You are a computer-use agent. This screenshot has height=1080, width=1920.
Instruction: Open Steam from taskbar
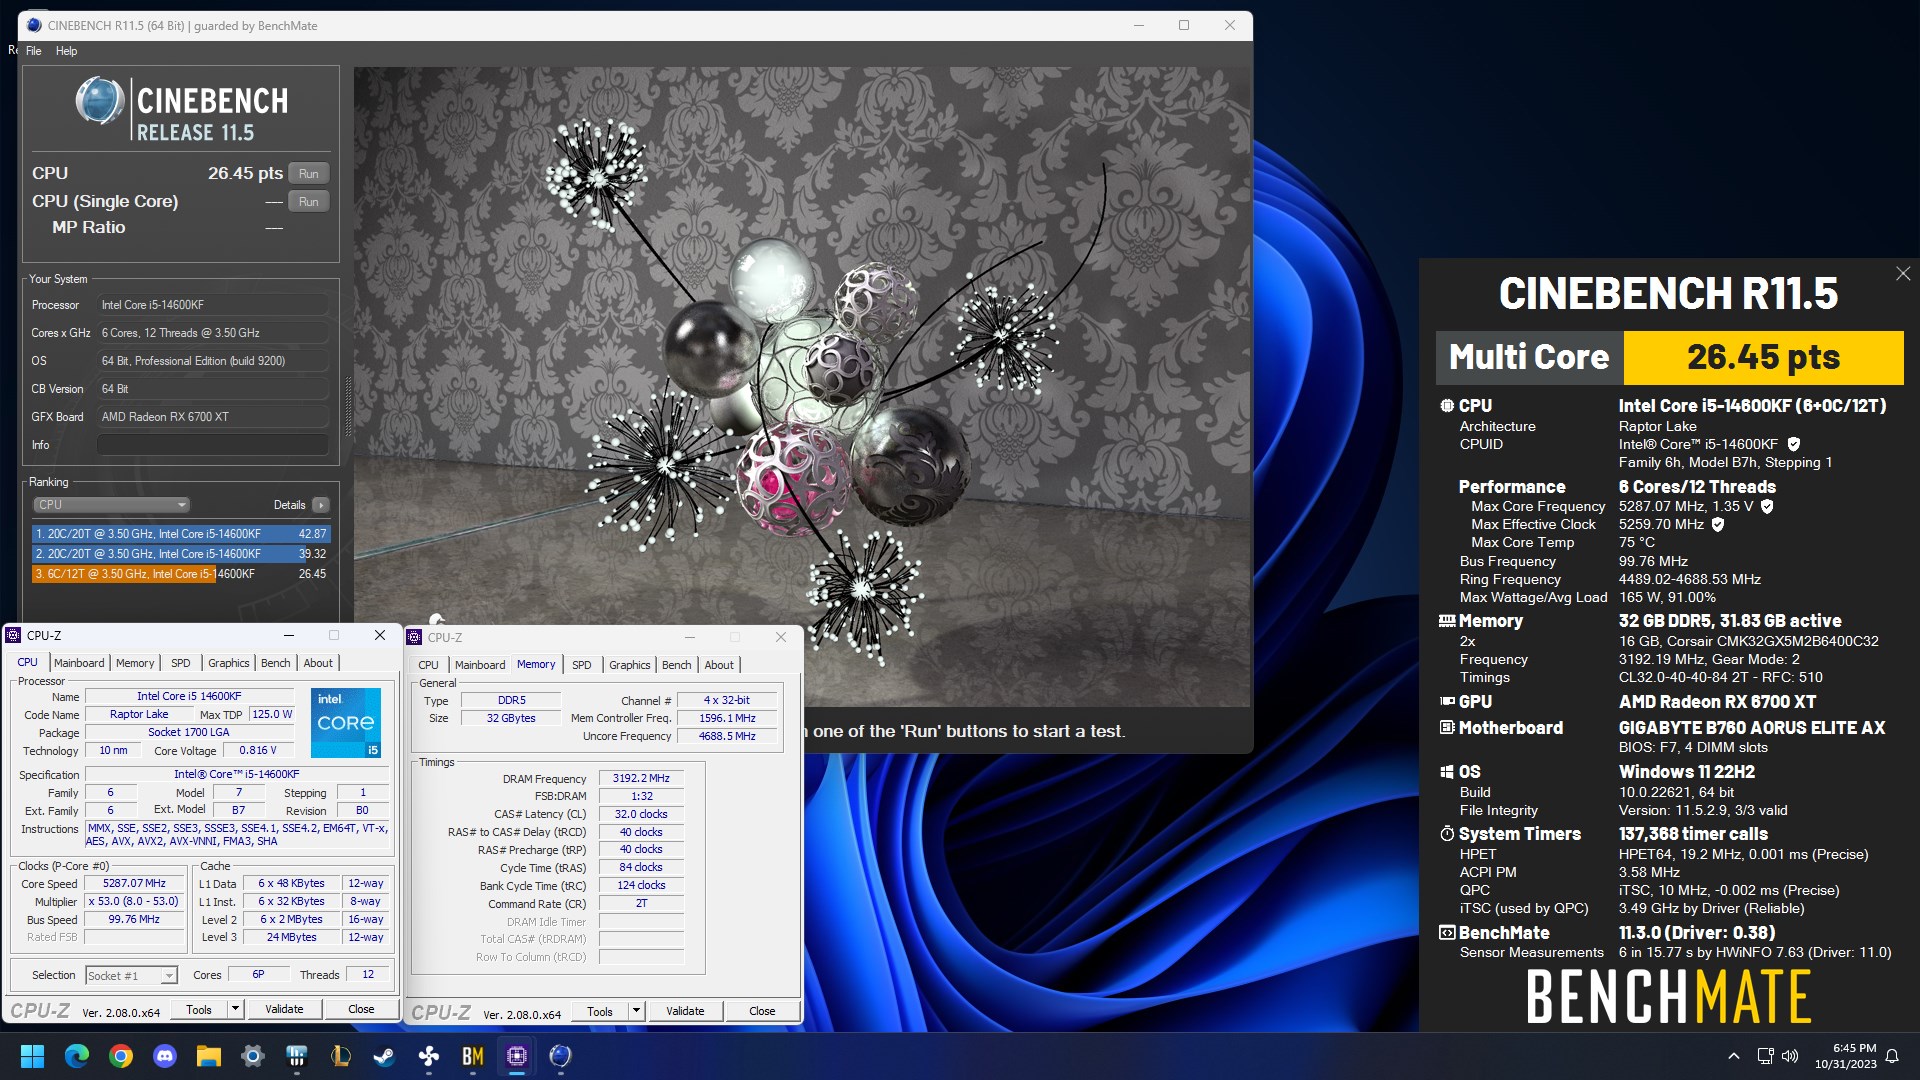coord(385,1056)
